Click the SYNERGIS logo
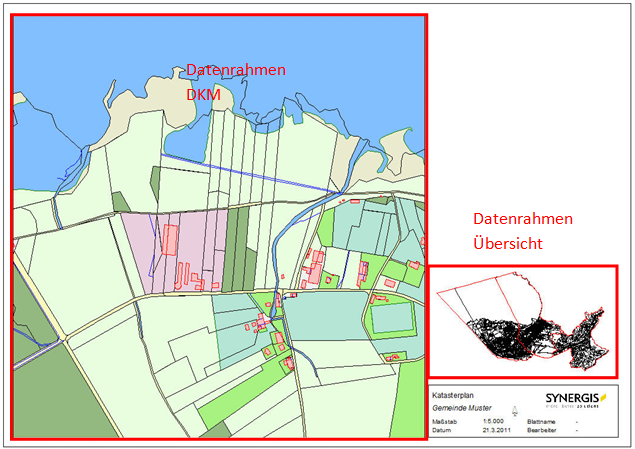Viewport: 635px width, 449px height. tap(576, 400)
